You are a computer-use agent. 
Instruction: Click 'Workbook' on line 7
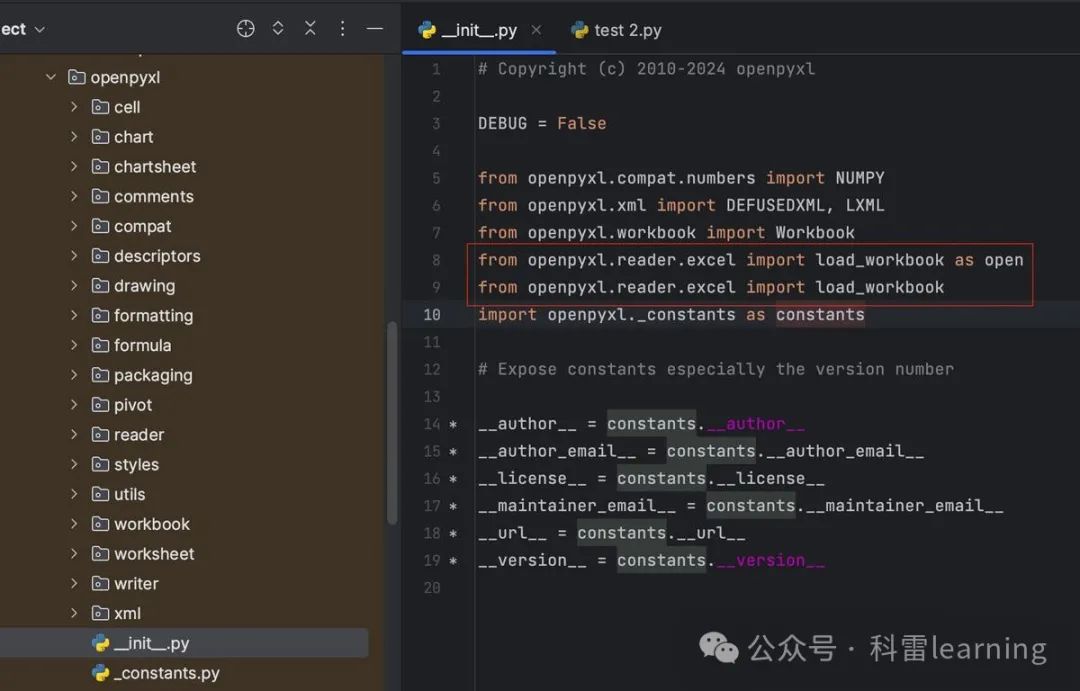click(x=815, y=232)
